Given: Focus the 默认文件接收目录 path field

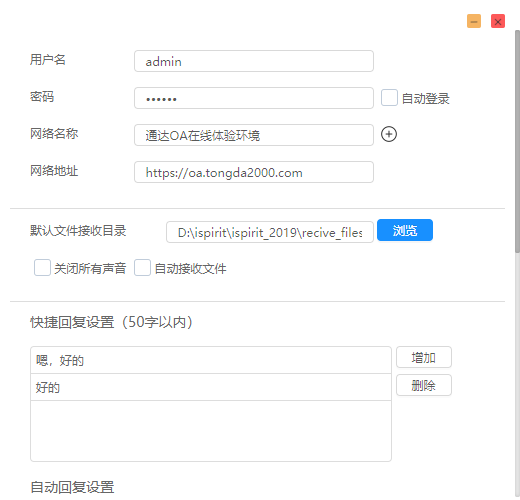Looking at the screenshot, I should [270, 232].
